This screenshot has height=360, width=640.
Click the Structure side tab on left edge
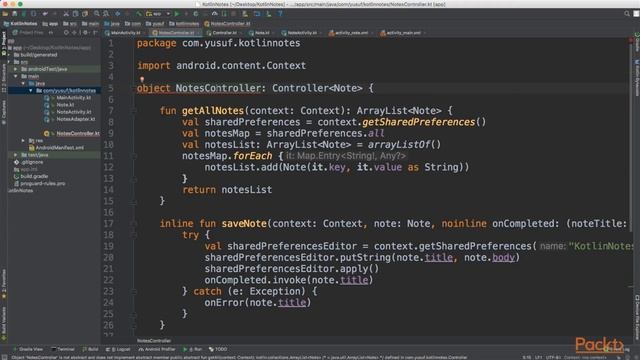point(4,78)
